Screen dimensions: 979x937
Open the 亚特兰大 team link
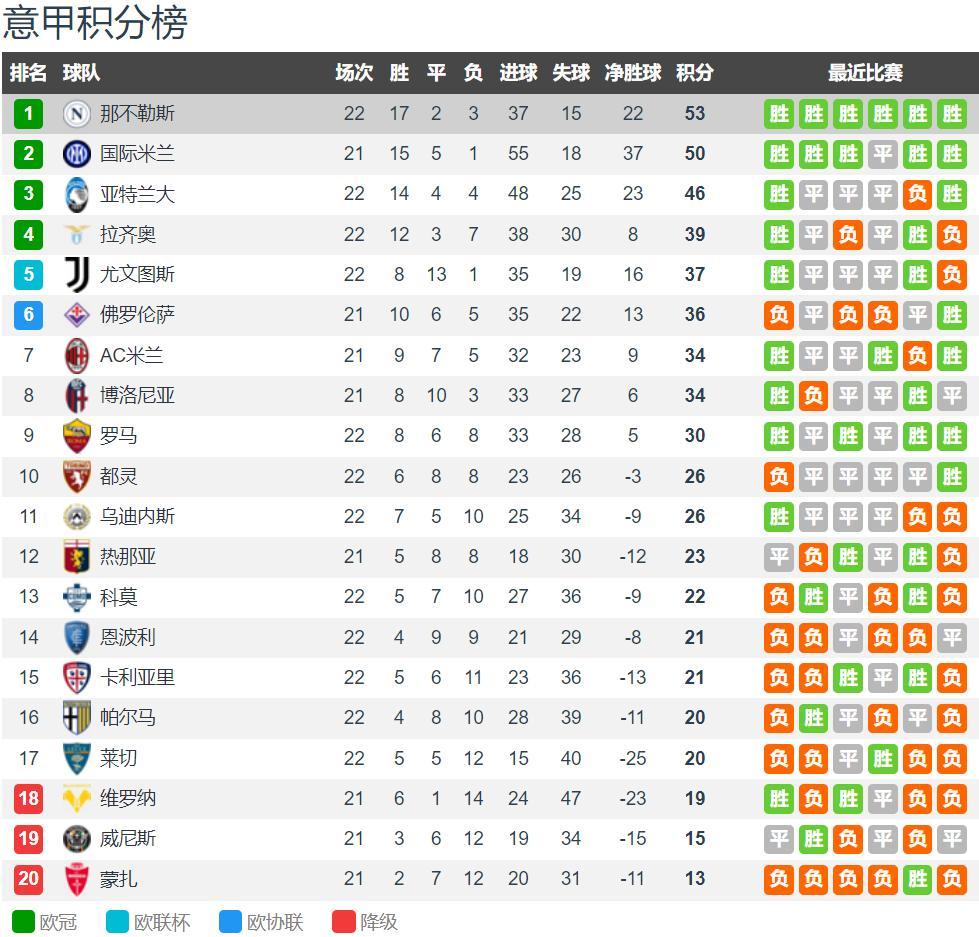(x=137, y=194)
